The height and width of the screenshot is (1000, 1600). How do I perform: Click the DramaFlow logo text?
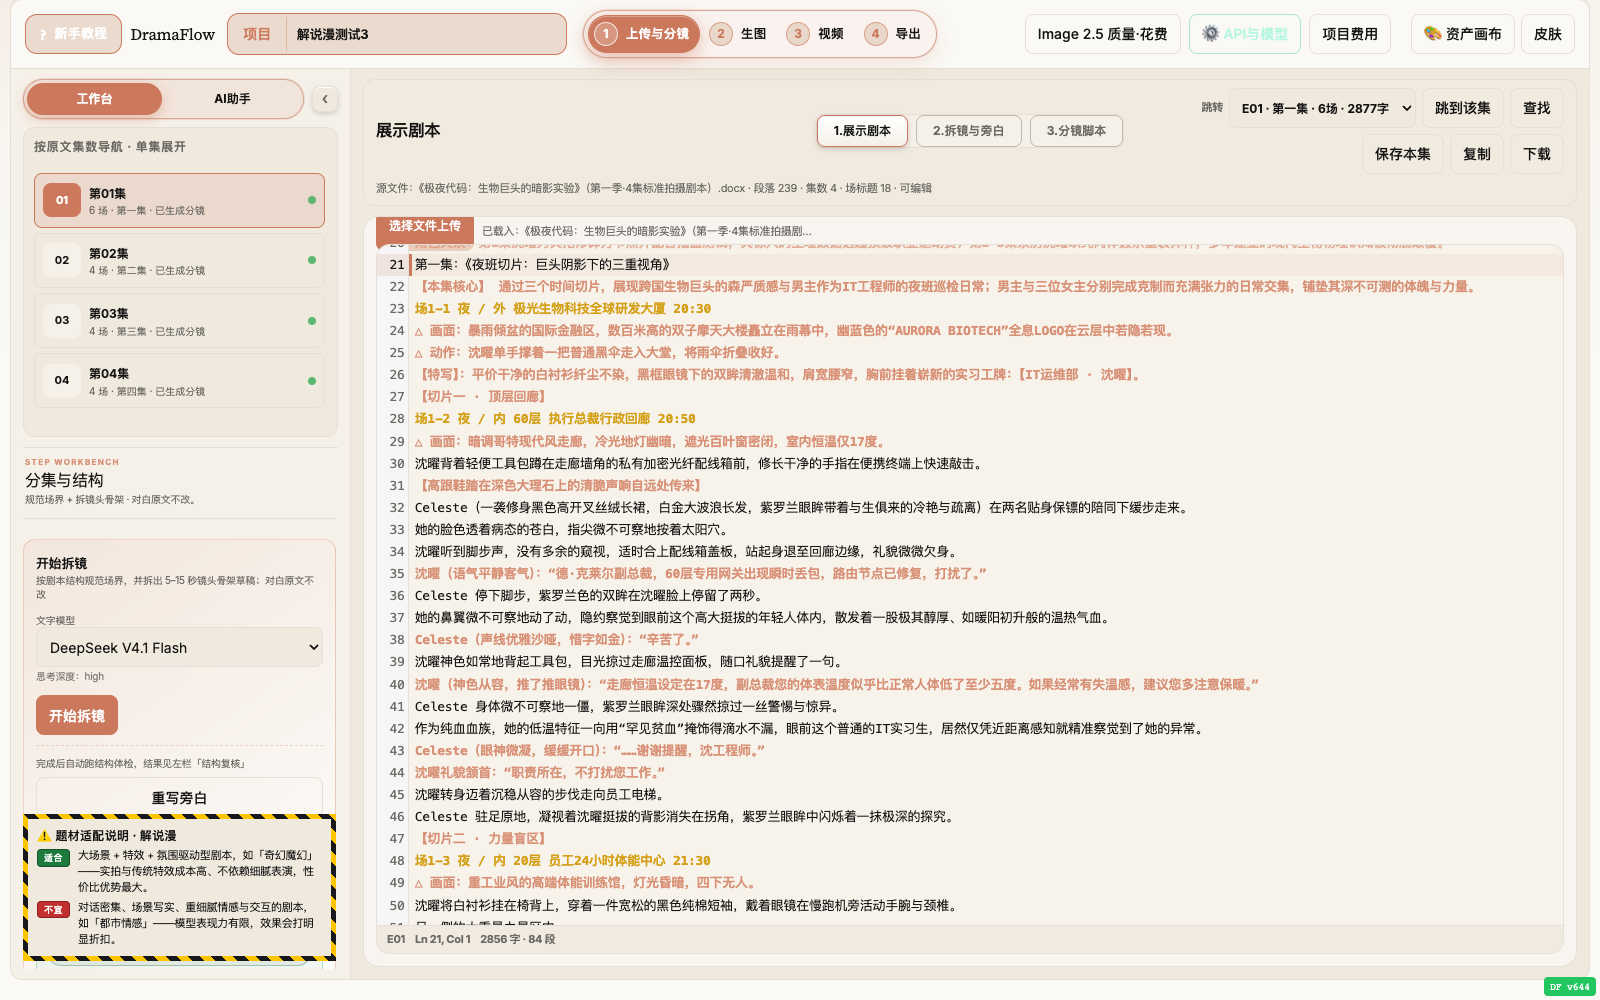pos(172,34)
